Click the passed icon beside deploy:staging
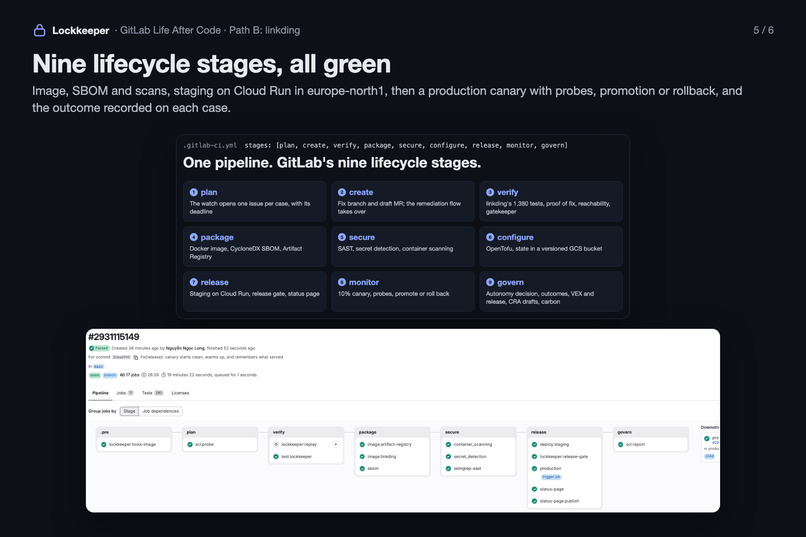This screenshot has width=806, height=537. (534, 444)
